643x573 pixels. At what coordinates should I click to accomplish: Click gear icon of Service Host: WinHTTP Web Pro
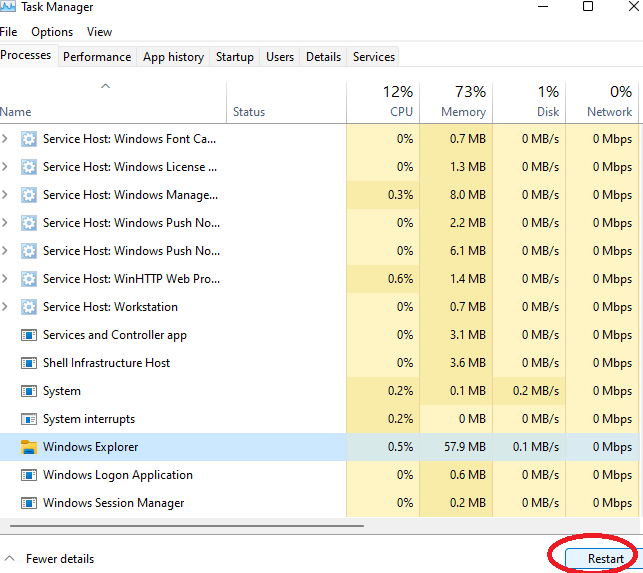[29, 279]
